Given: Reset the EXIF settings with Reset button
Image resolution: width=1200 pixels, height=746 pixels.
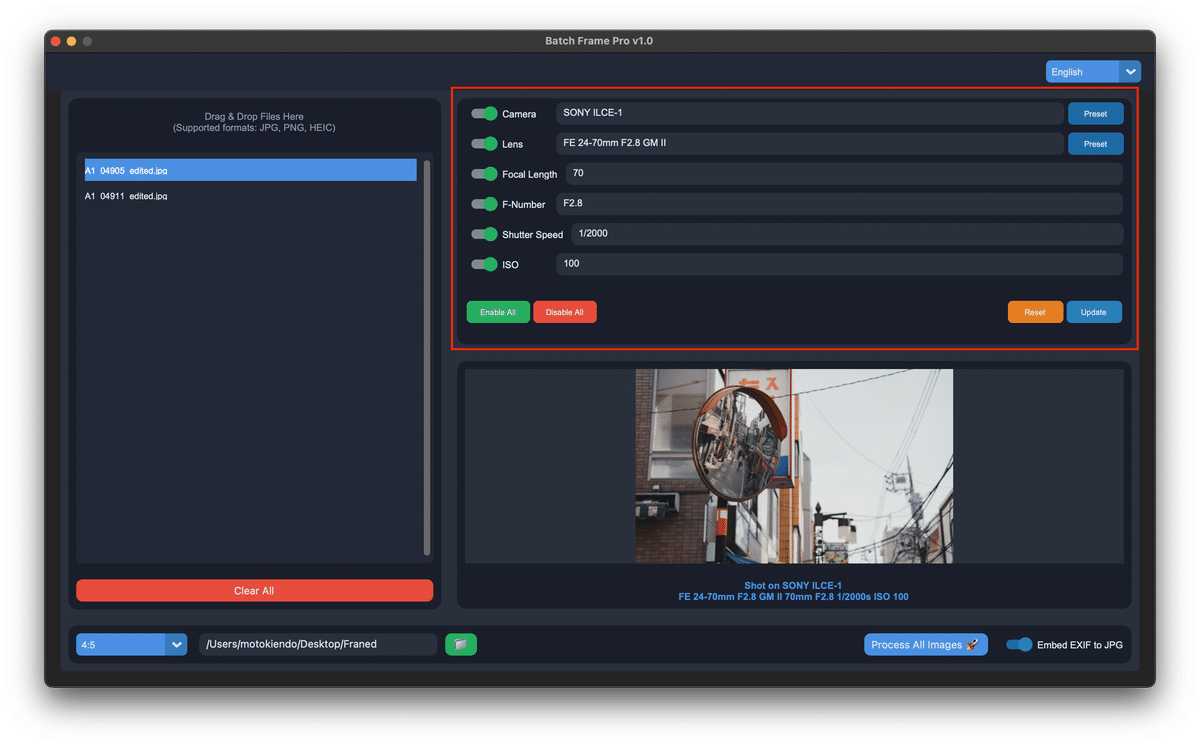Looking at the screenshot, I should tap(1035, 311).
